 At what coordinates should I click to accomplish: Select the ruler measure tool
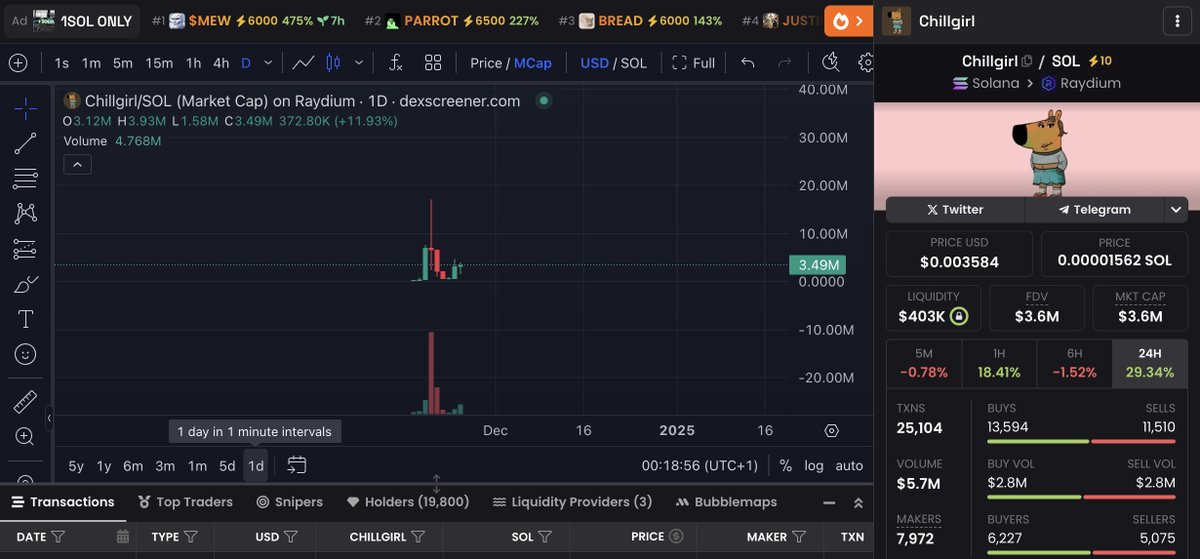click(26, 402)
